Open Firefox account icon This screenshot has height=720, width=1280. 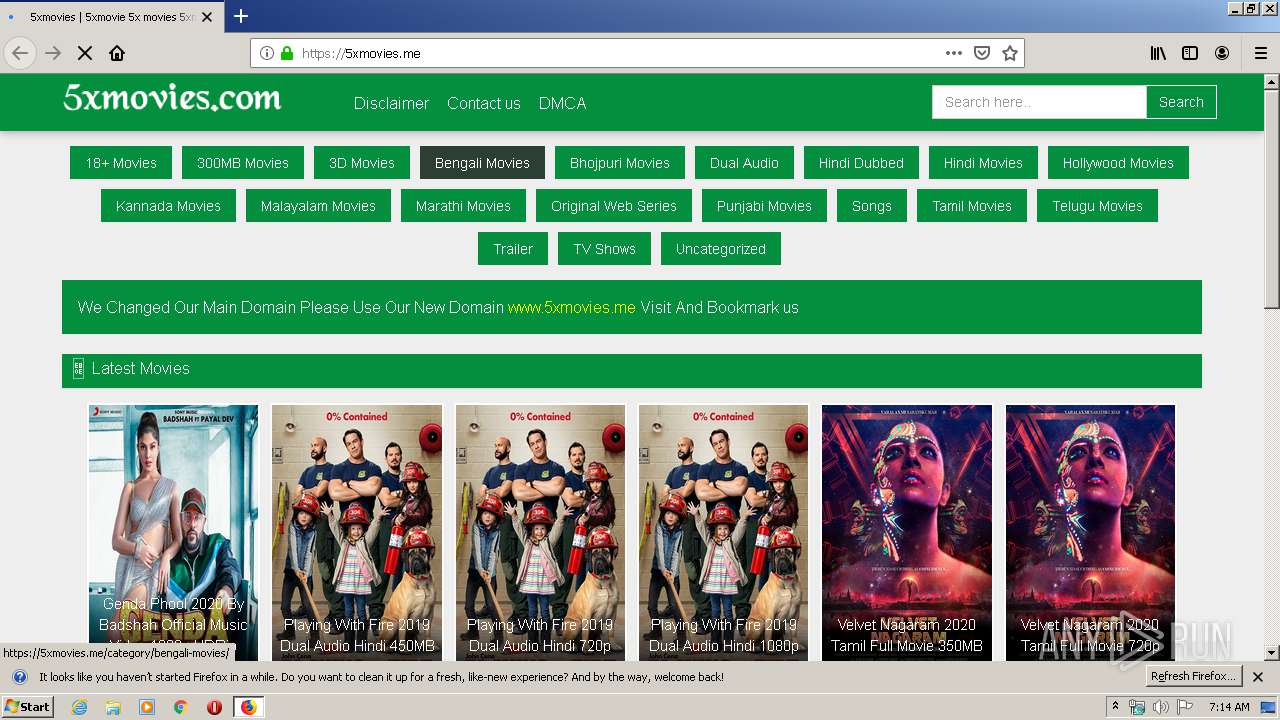[x=1222, y=53]
